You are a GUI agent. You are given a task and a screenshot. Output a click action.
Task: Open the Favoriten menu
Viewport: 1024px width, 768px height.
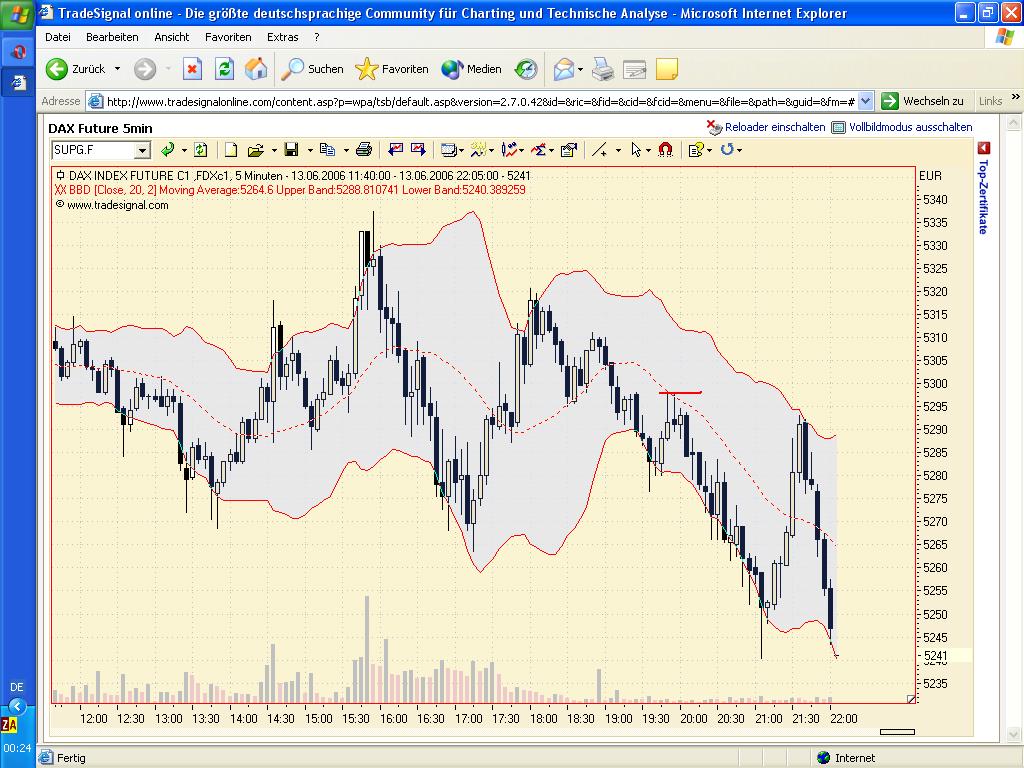[228, 37]
